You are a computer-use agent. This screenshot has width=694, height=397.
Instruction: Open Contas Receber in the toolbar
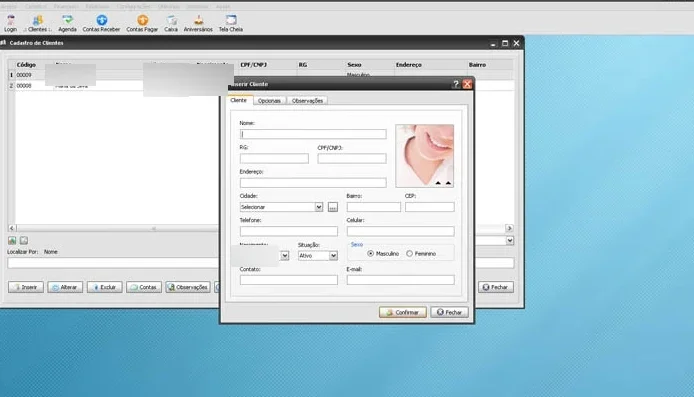[x=101, y=23]
